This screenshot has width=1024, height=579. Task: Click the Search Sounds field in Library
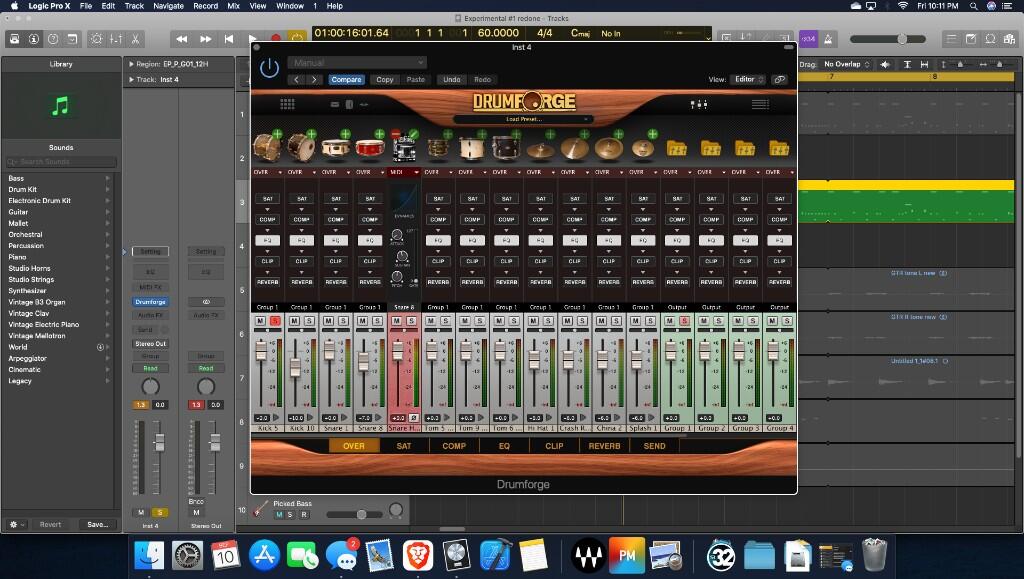[x=61, y=161]
